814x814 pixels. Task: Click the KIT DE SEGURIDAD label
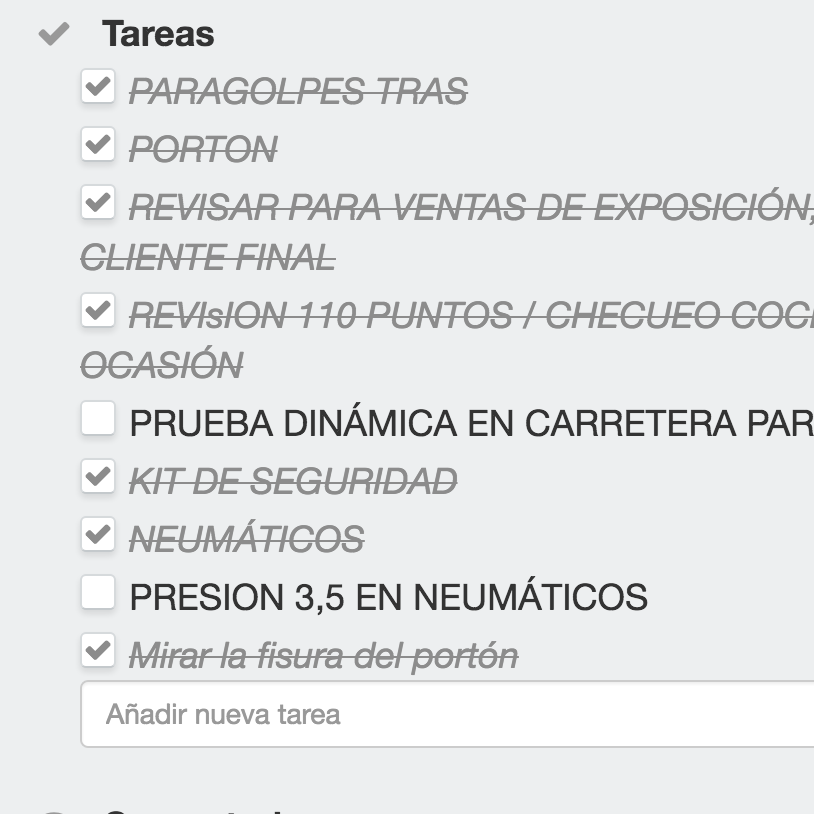293,482
